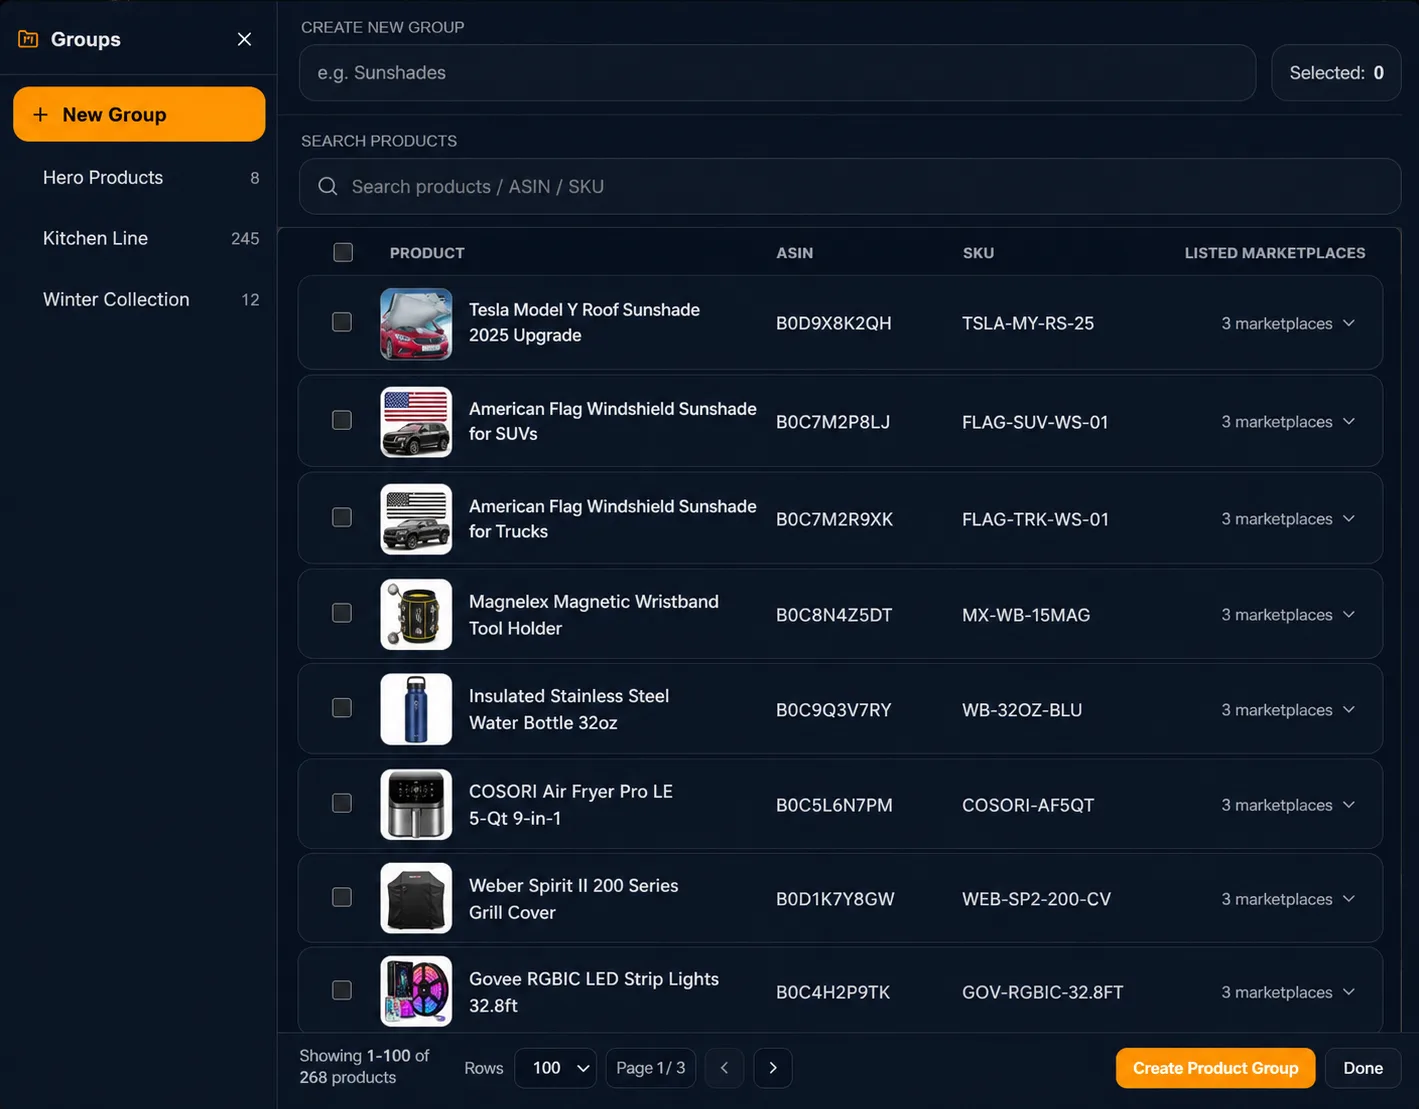Open Tesla Model Y Sunshade thumbnail
The width and height of the screenshot is (1419, 1109).
[416, 323]
